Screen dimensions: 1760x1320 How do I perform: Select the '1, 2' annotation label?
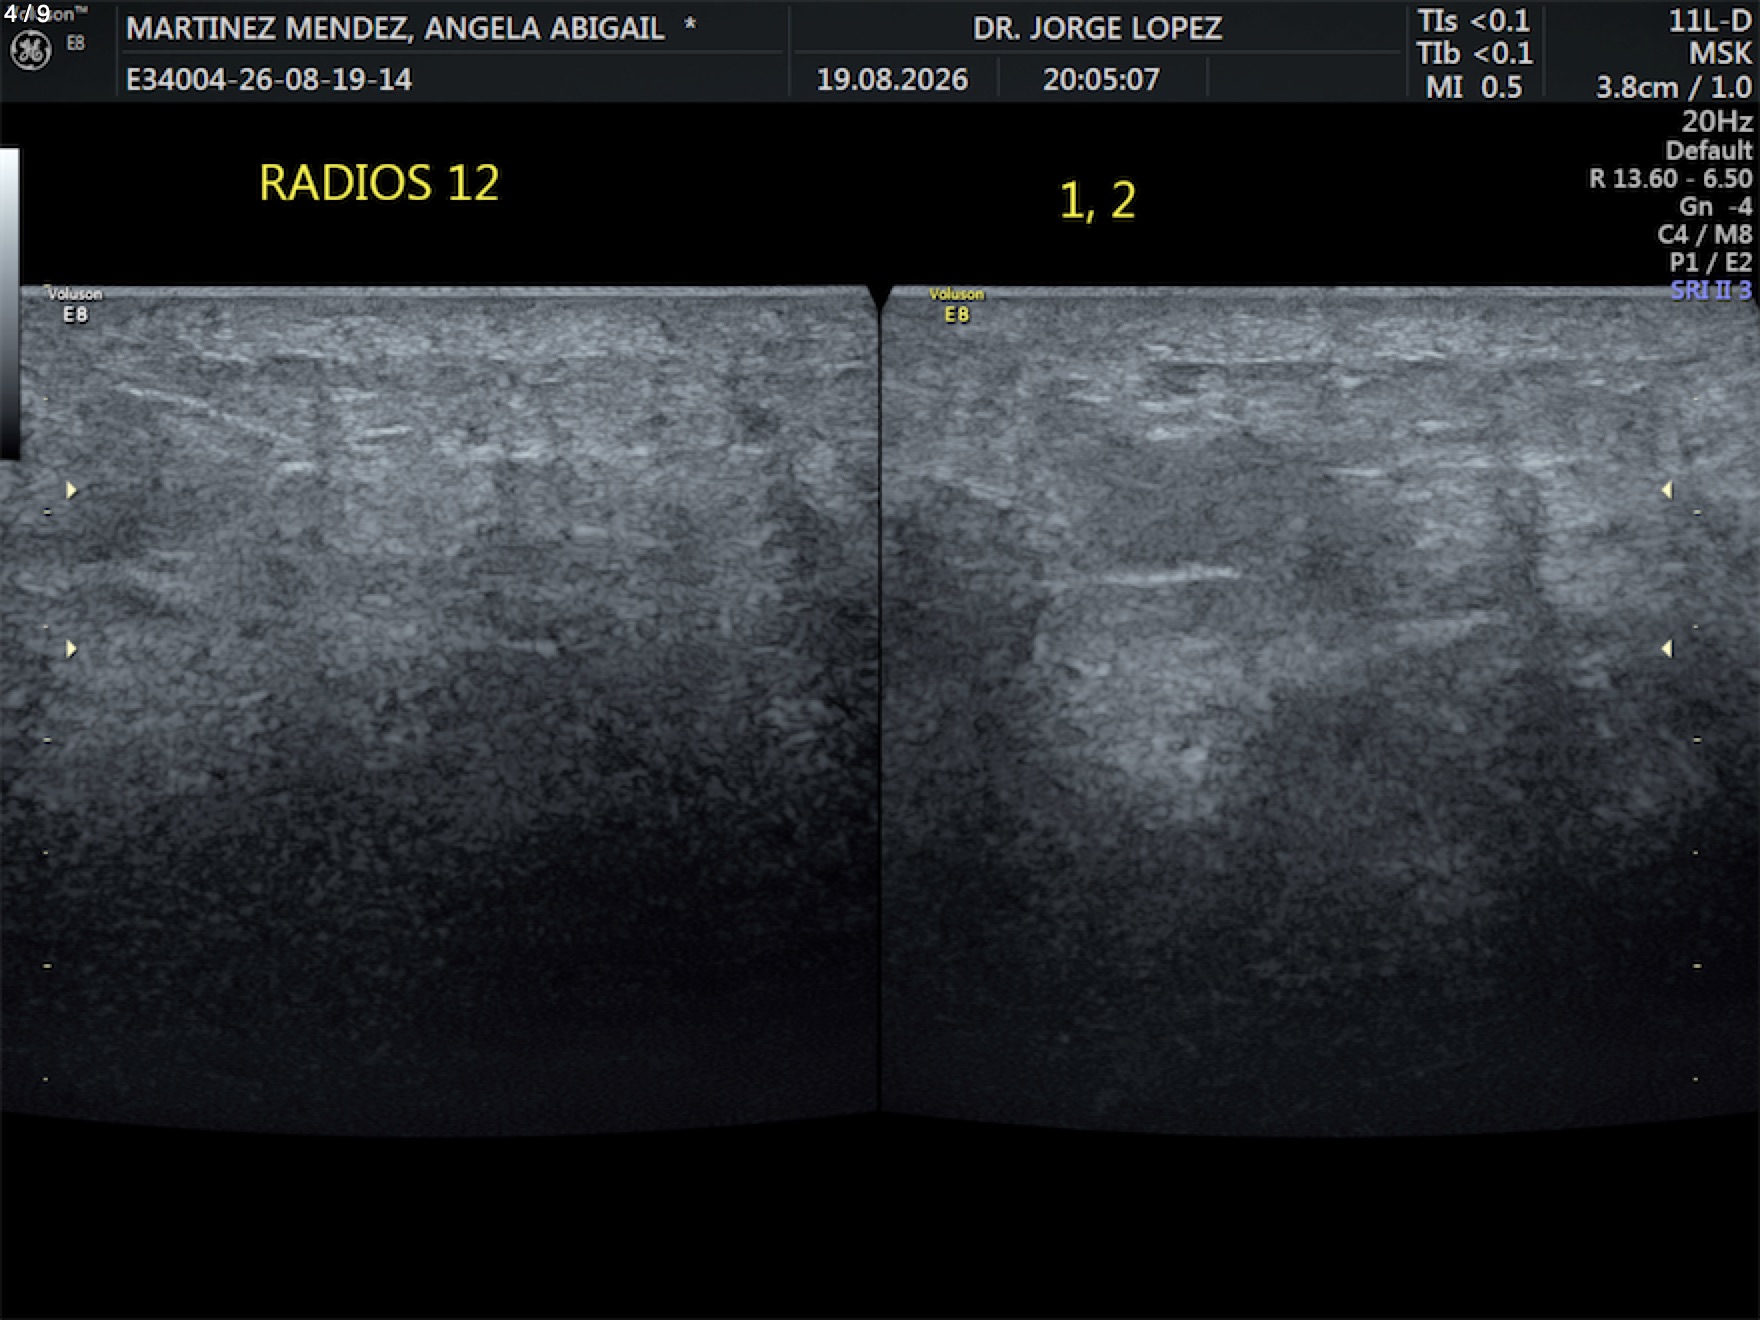1097,200
